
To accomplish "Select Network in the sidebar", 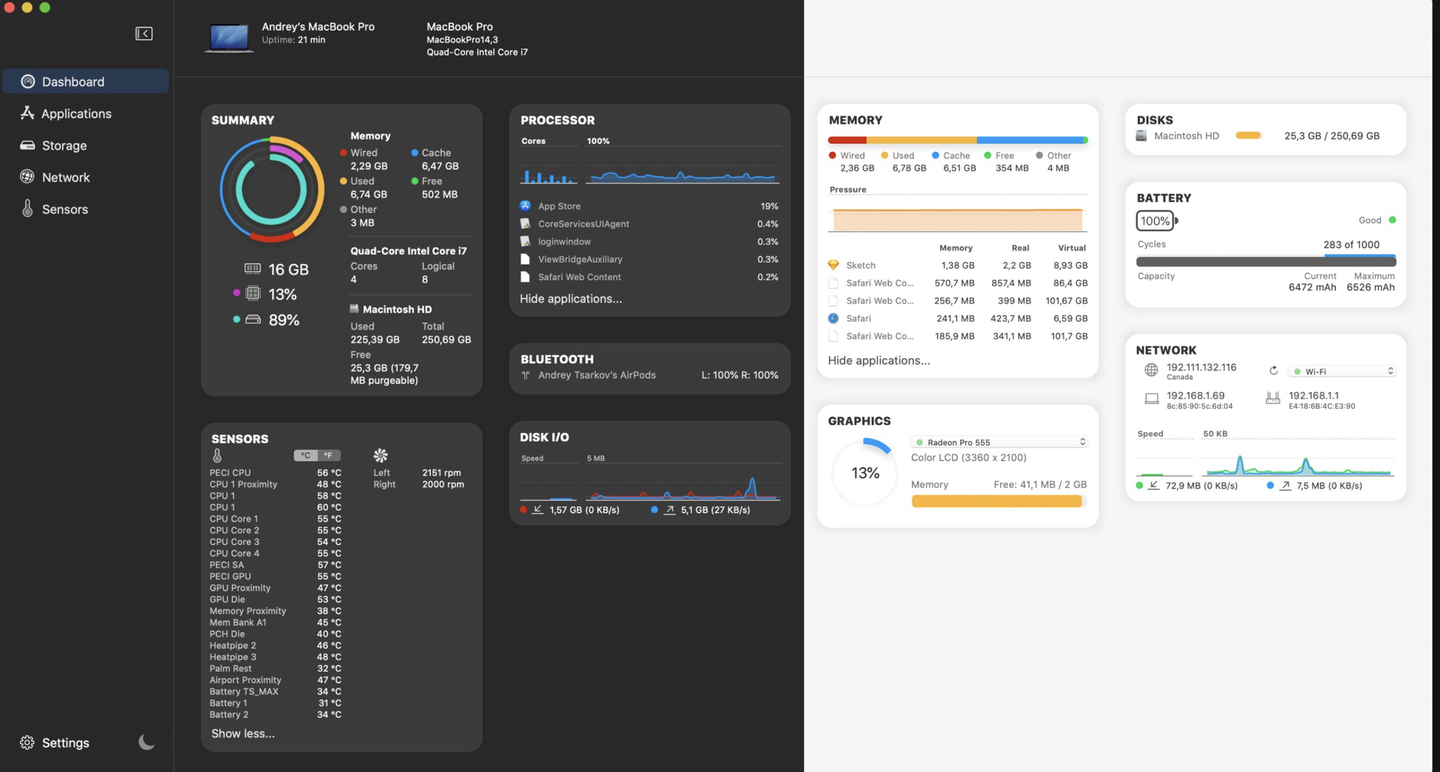I will 66,177.
